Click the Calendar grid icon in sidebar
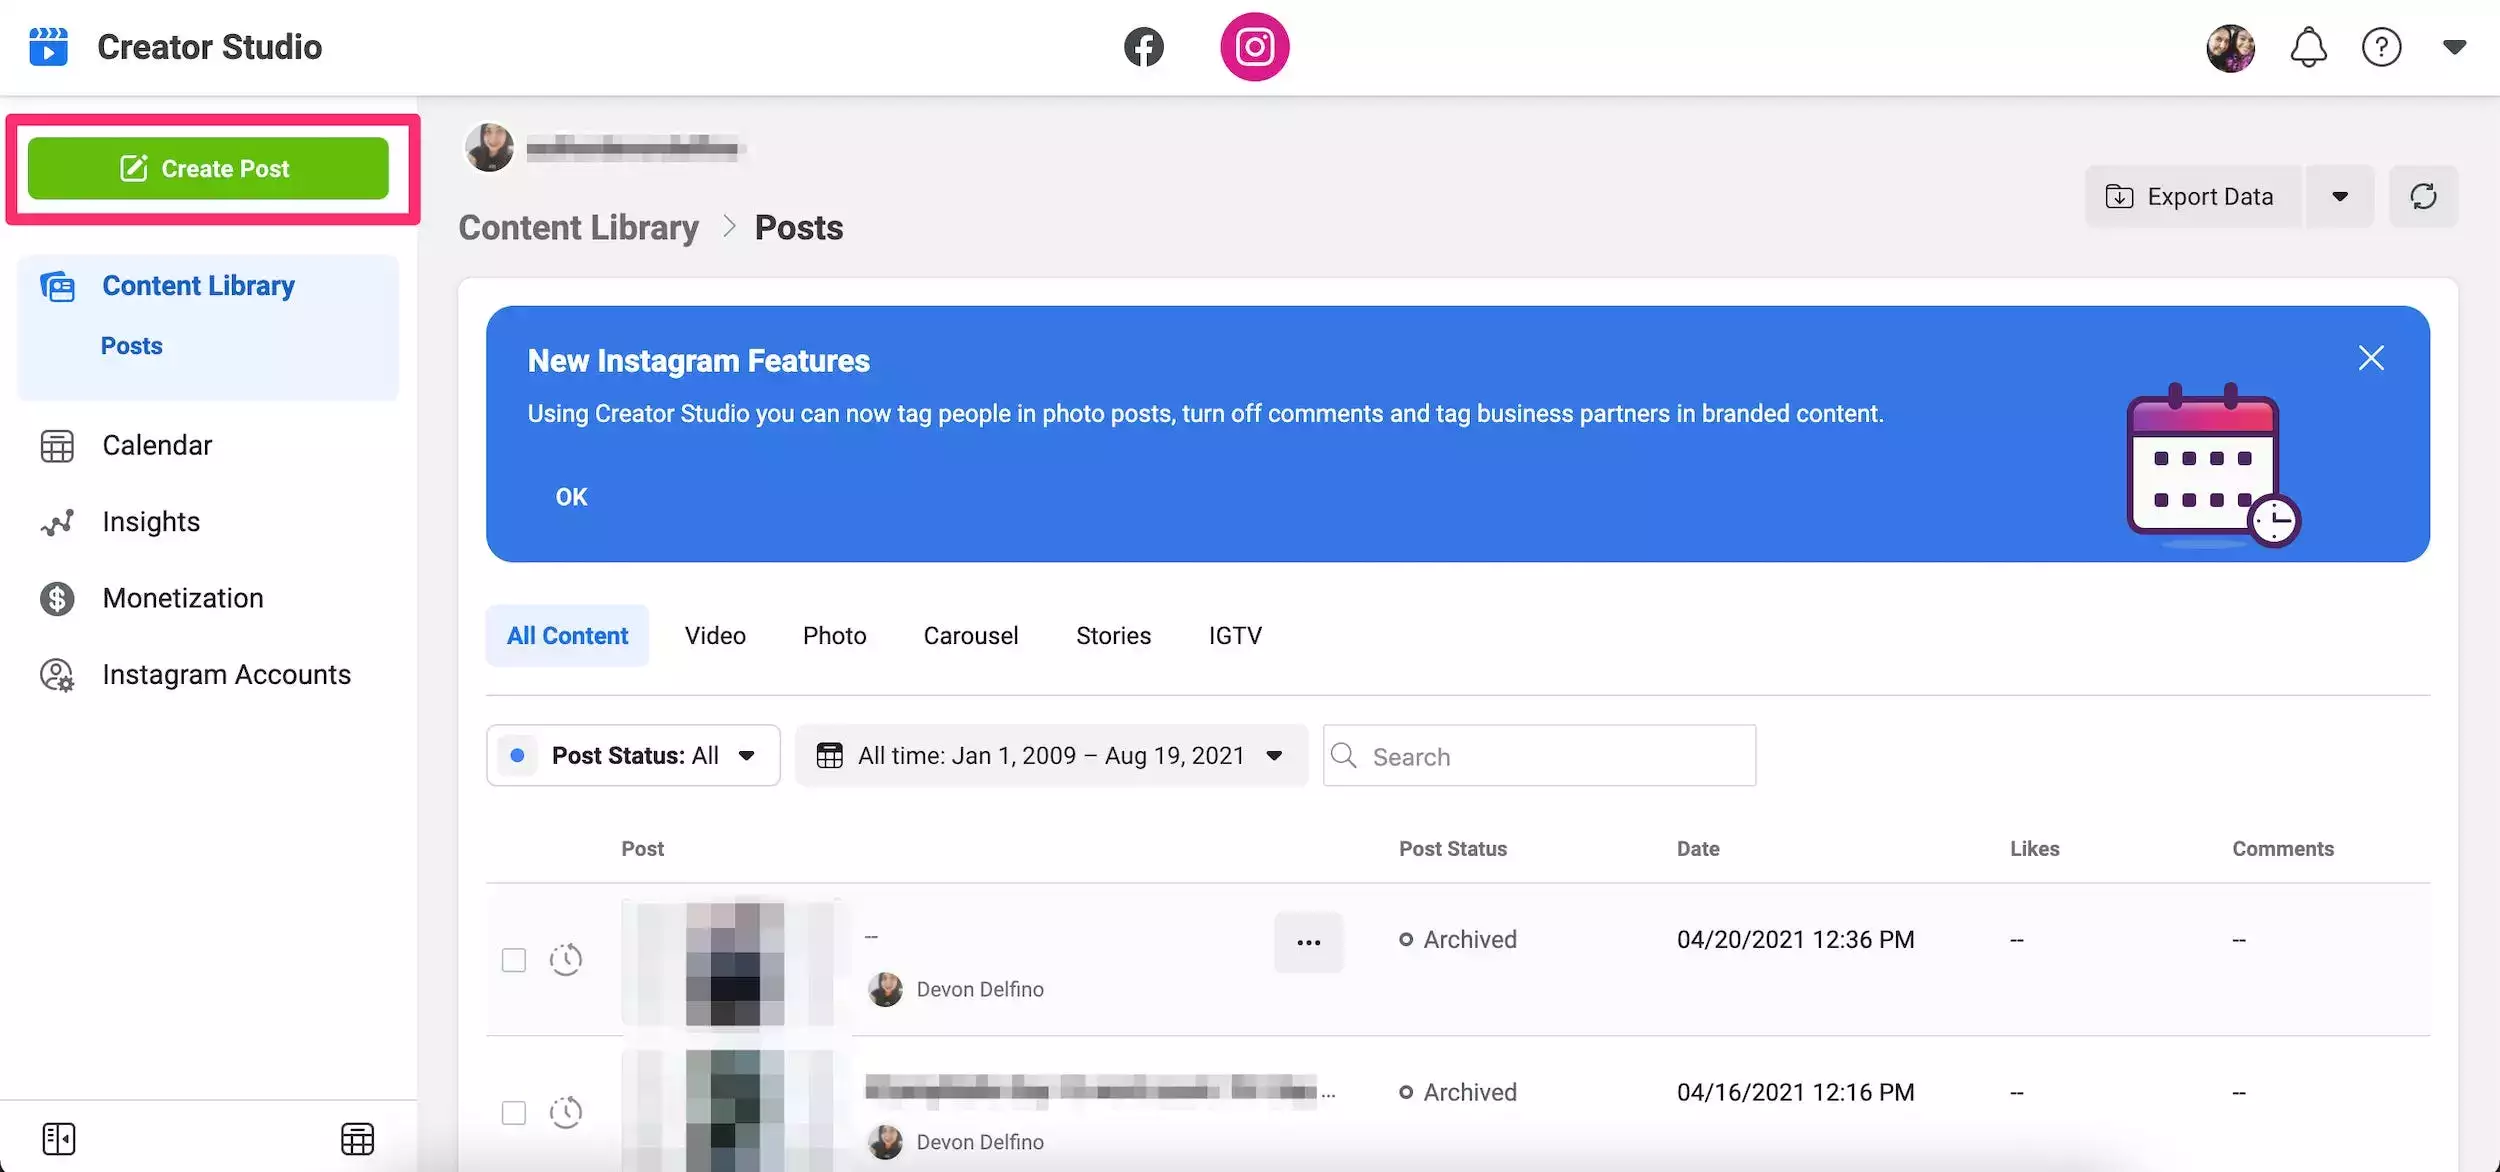2500x1172 pixels. (x=57, y=446)
